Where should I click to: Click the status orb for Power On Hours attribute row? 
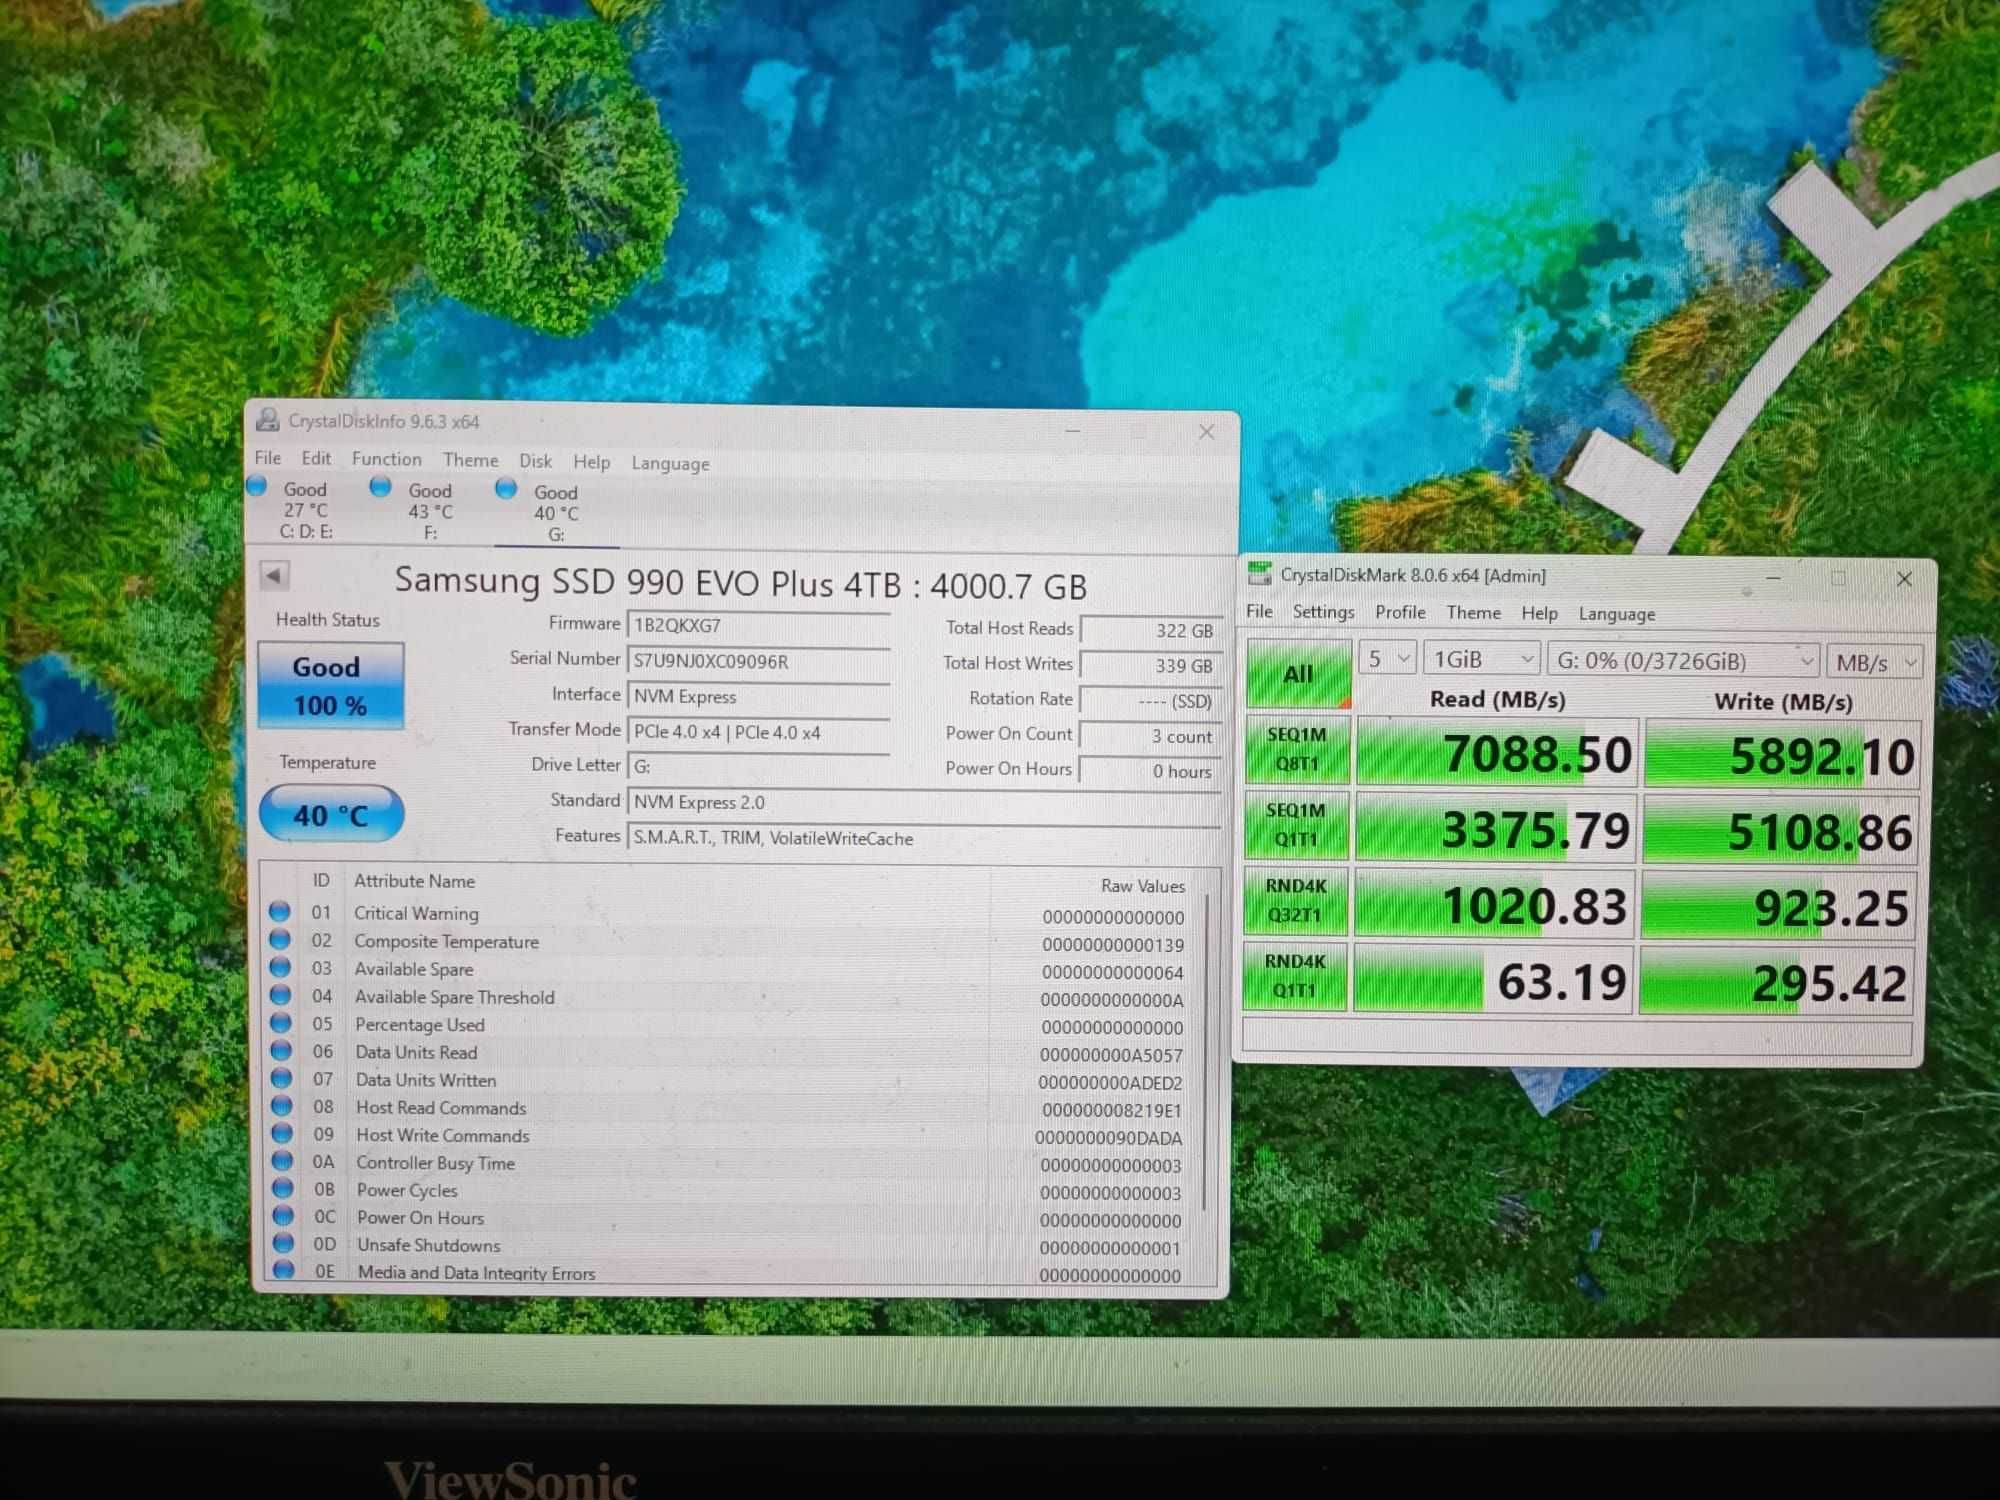click(x=284, y=1216)
